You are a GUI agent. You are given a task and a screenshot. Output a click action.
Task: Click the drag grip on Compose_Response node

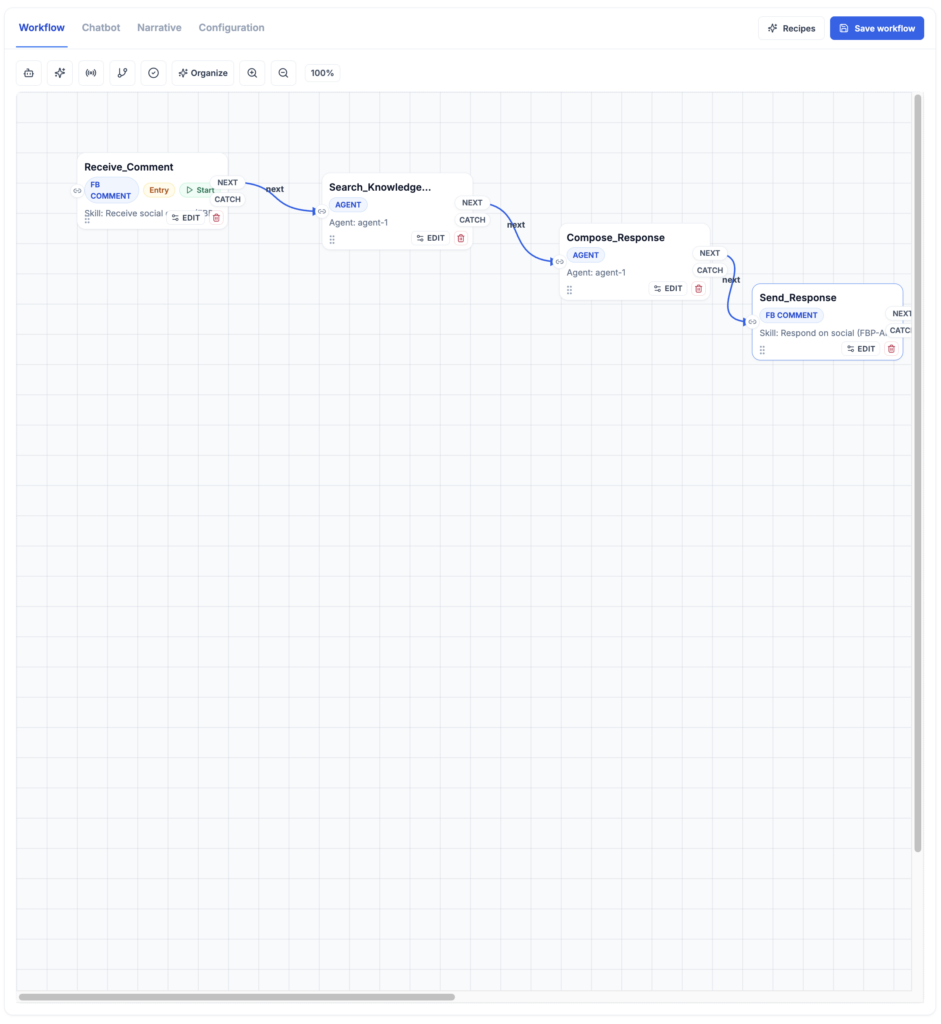click(x=569, y=290)
